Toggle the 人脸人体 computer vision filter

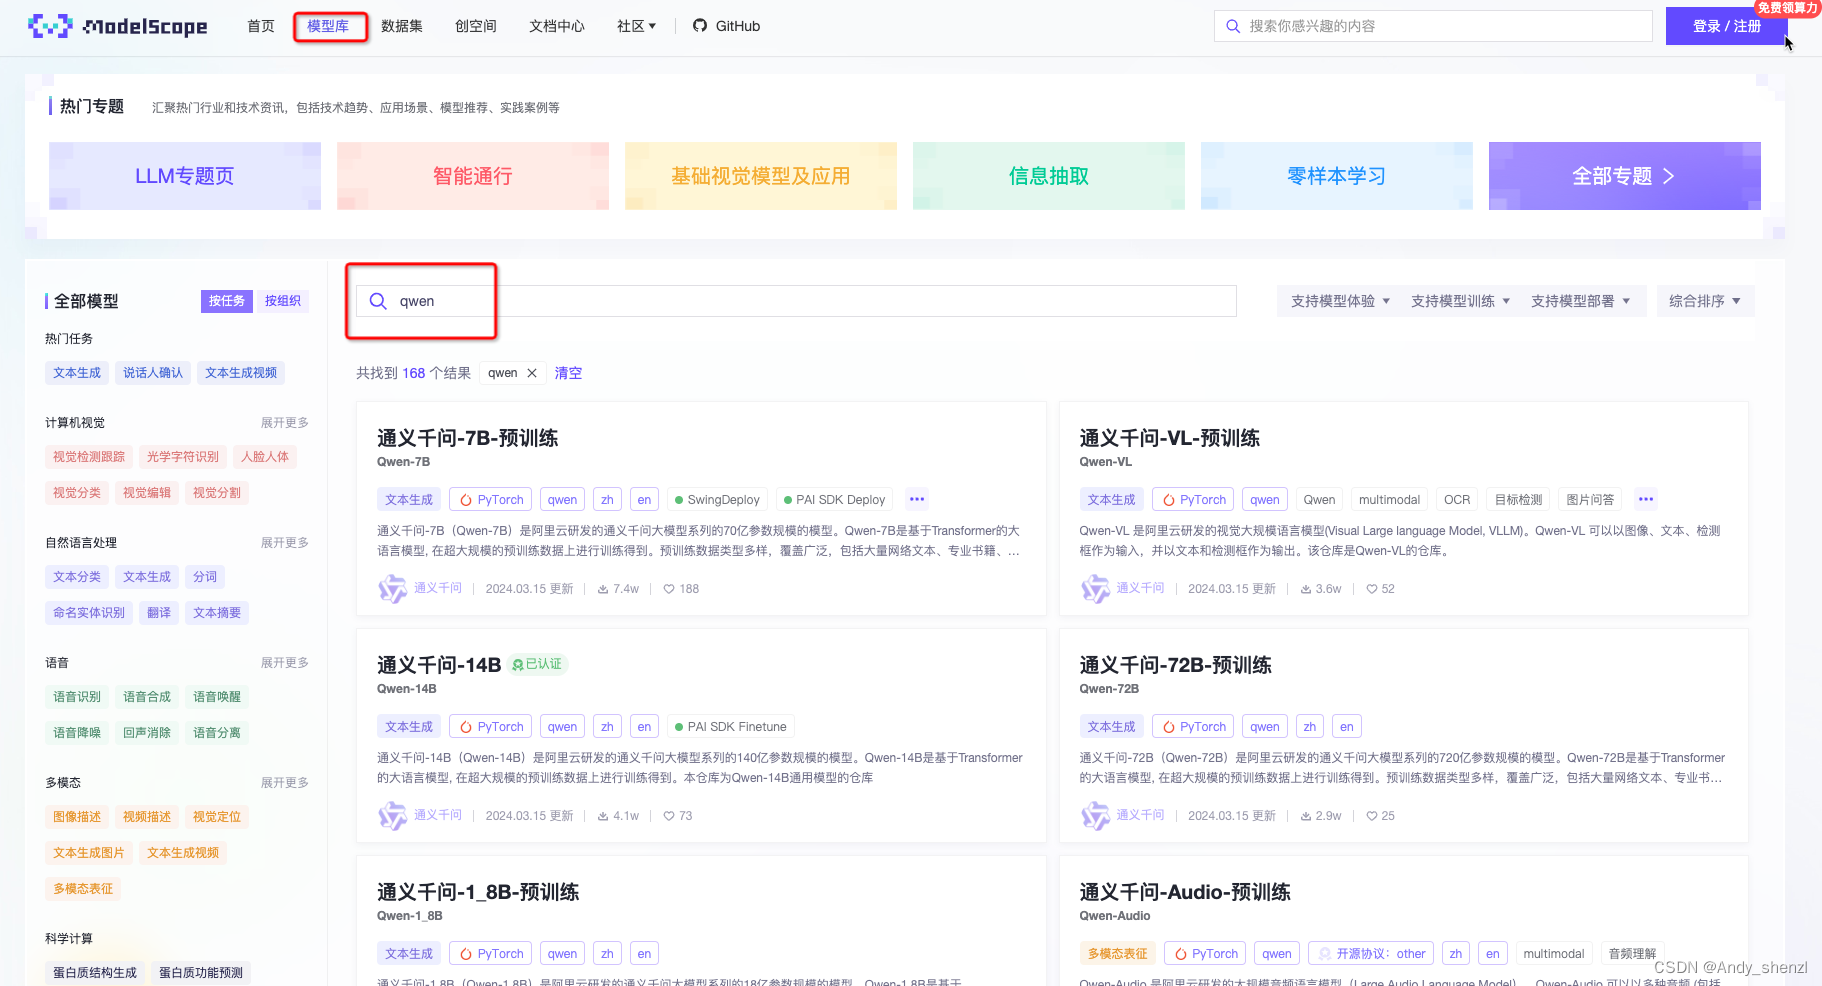(264, 457)
